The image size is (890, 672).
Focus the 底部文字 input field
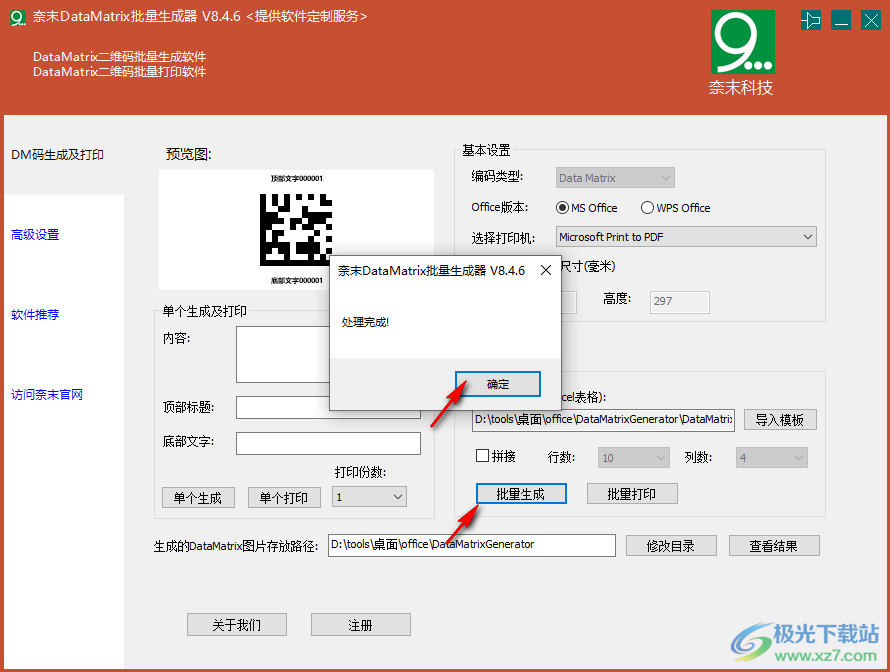[x=328, y=443]
